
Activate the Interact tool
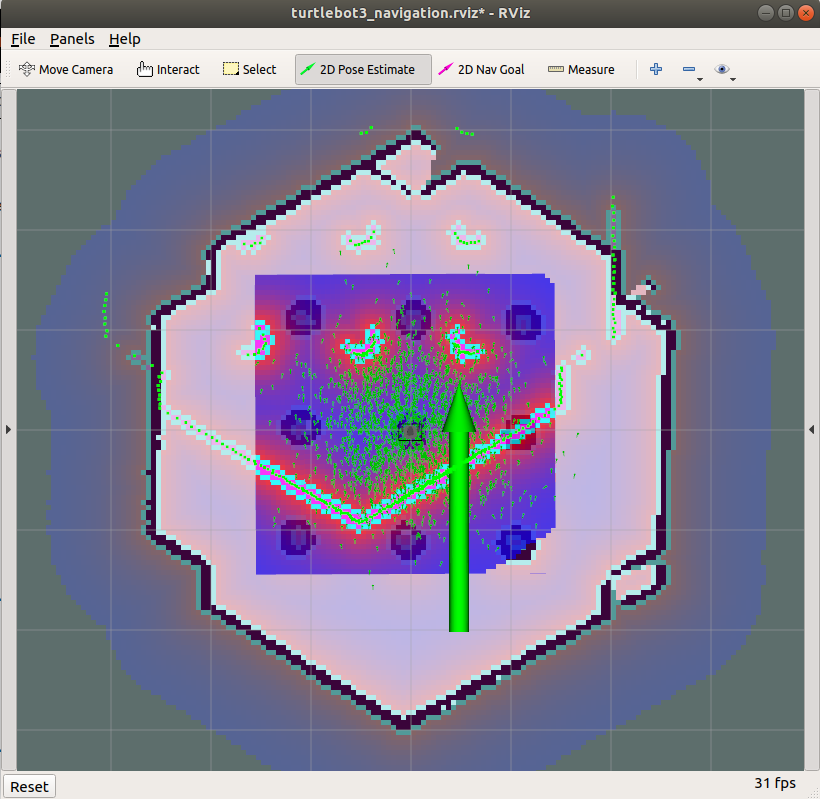point(168,69)
